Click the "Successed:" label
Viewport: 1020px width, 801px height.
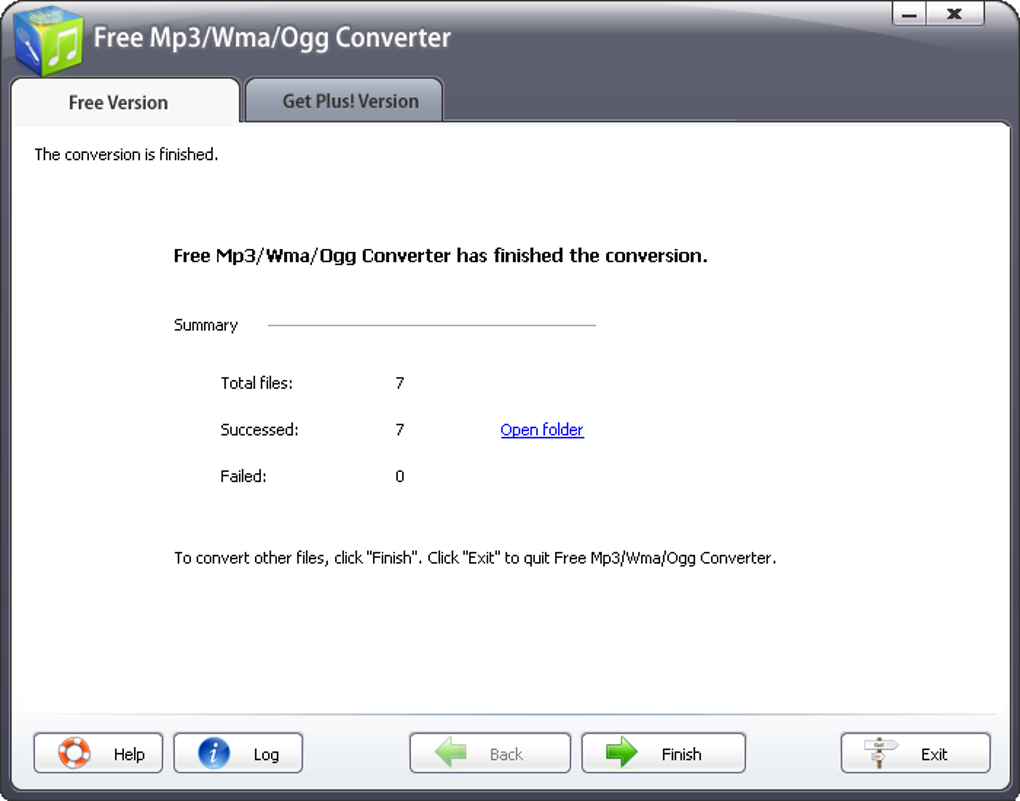pos(259,429)
